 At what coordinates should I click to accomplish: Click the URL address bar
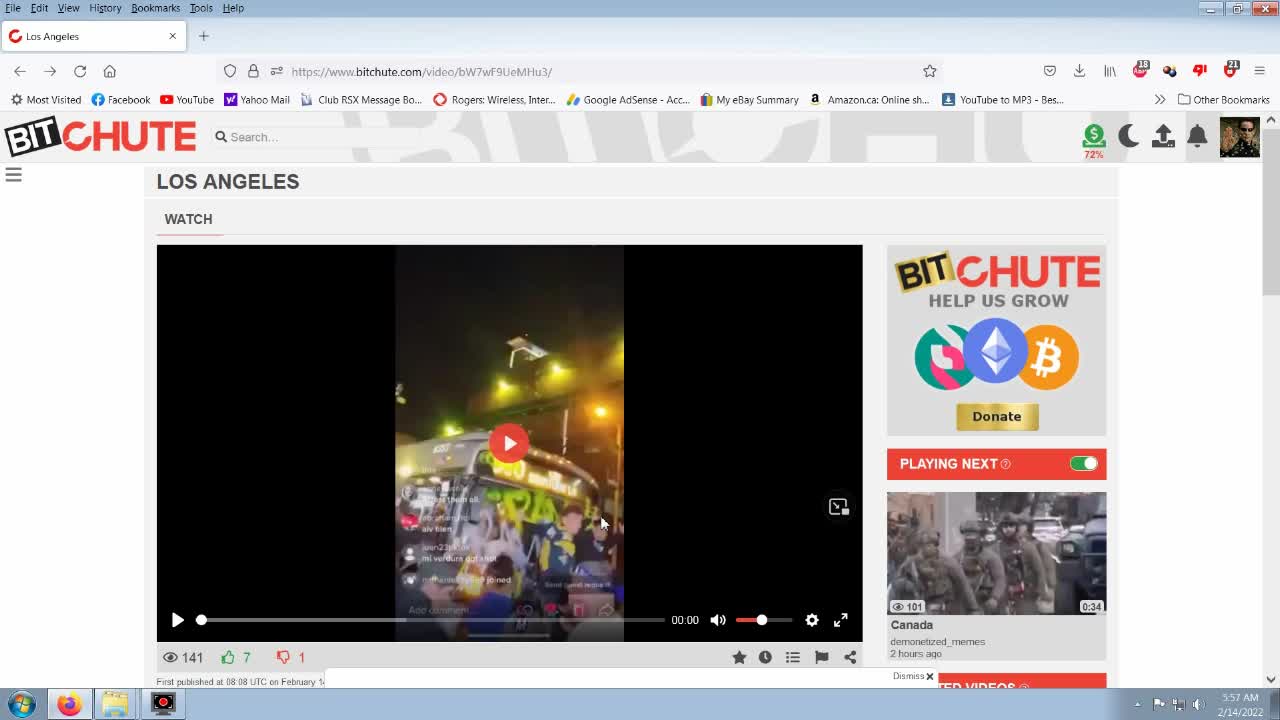pos(580,71)
